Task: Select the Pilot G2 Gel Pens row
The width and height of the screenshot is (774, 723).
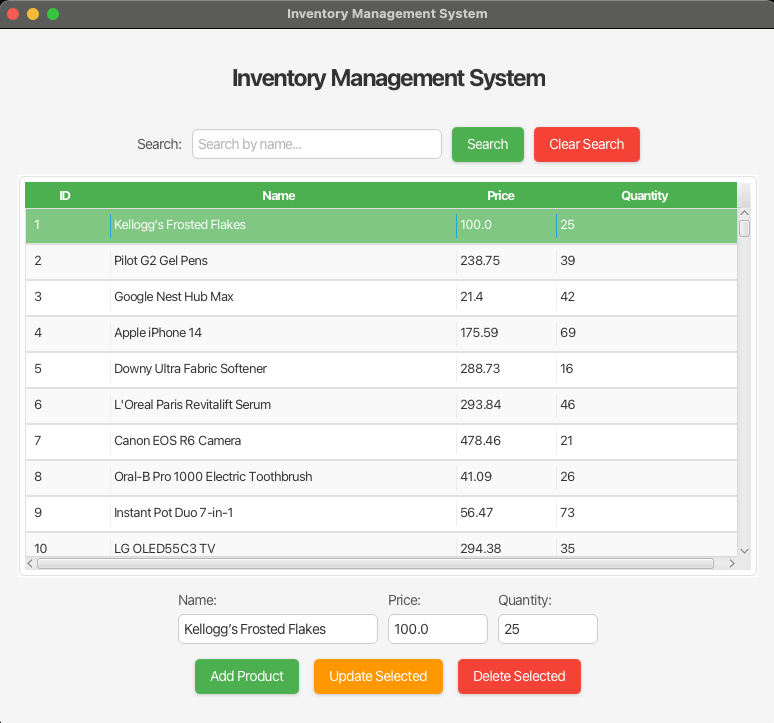Action: 381,262
